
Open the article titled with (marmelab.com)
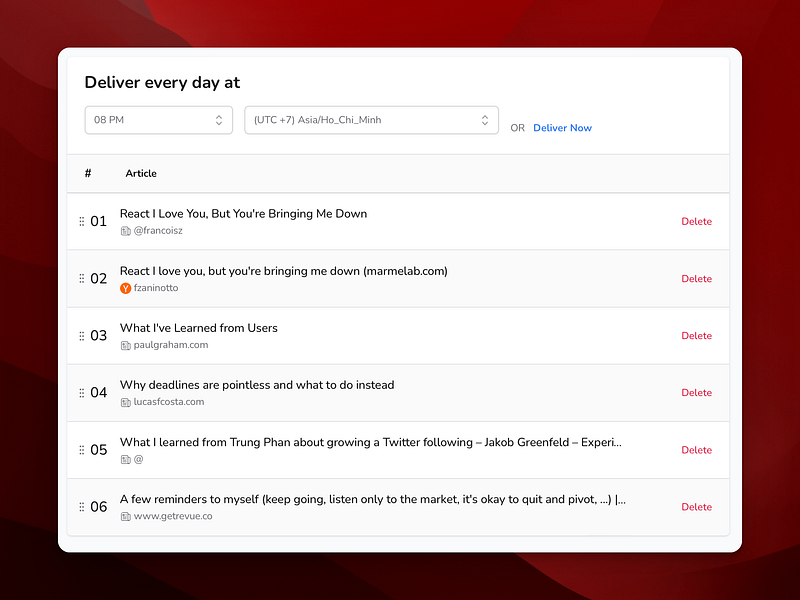pyautogui.click(x=284, y=271)
